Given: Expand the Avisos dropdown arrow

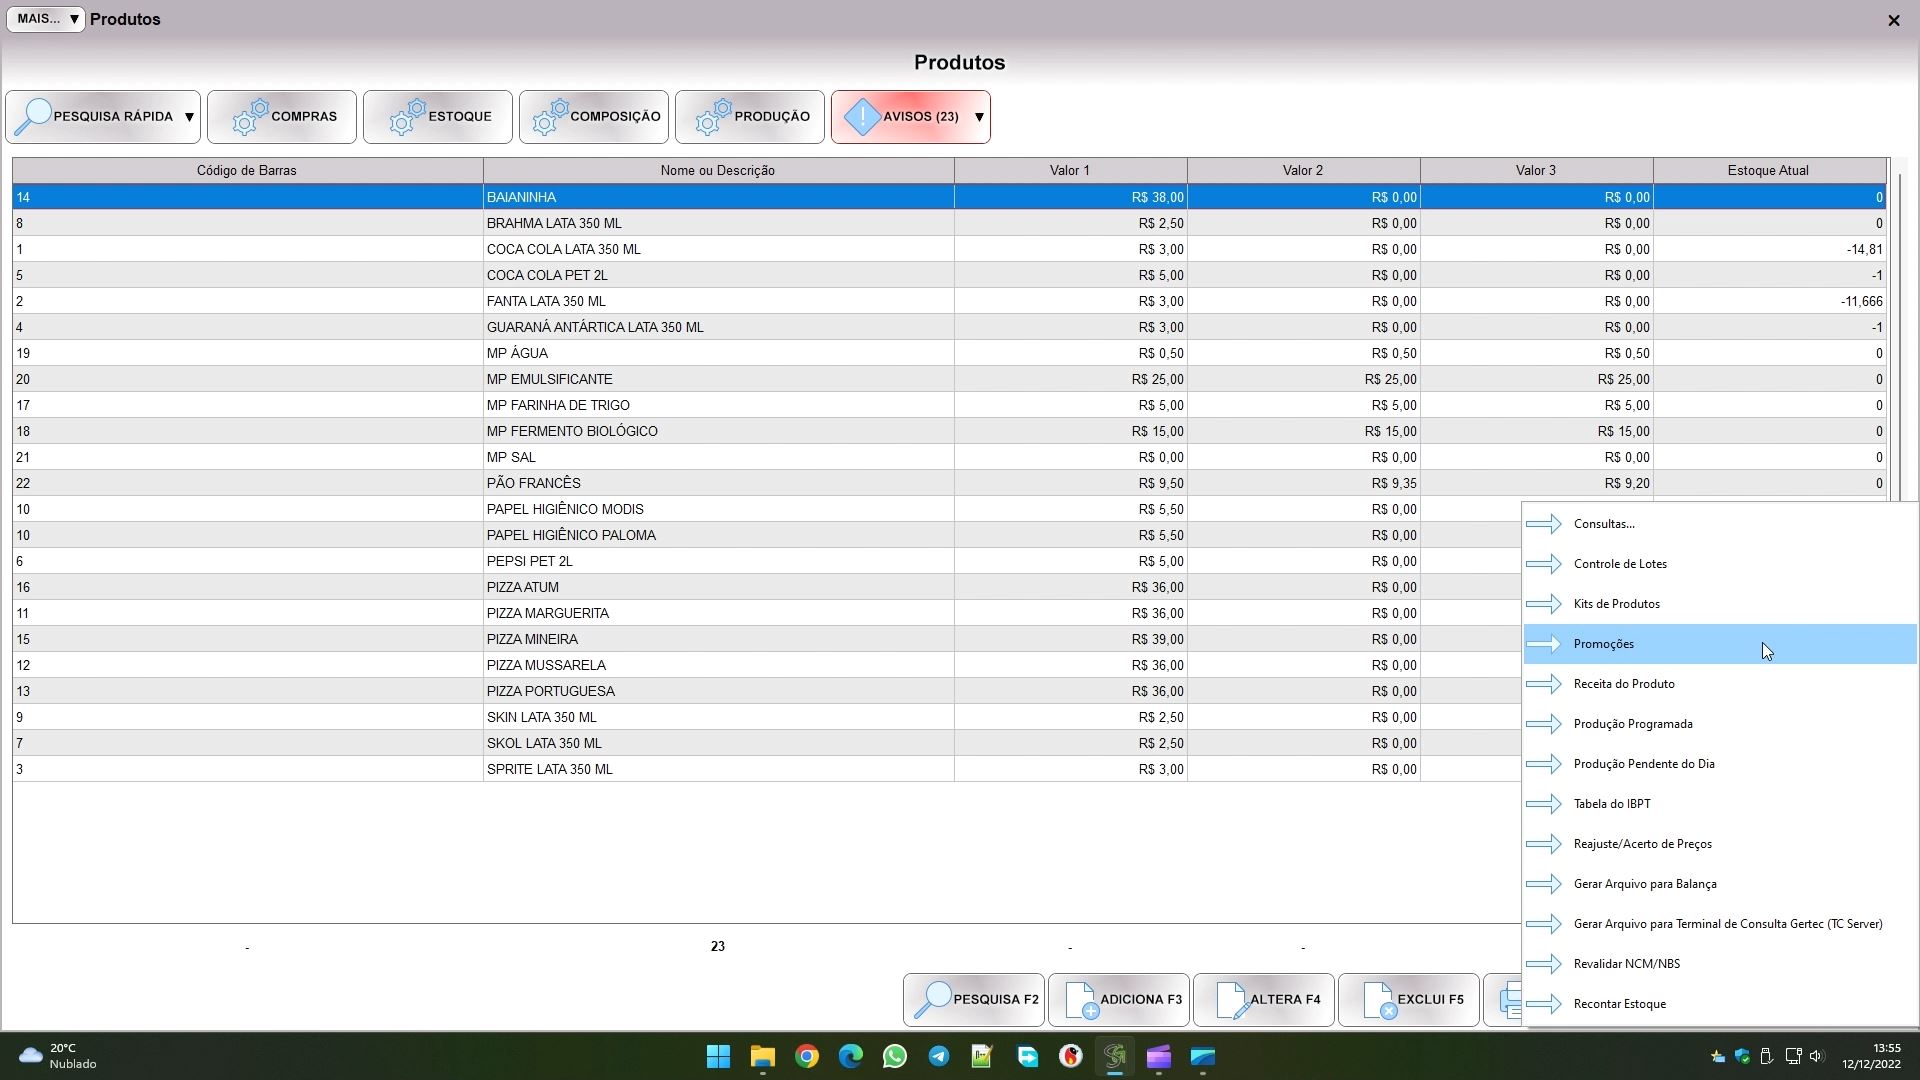Looking at the screenshot, I should (979, 117).
